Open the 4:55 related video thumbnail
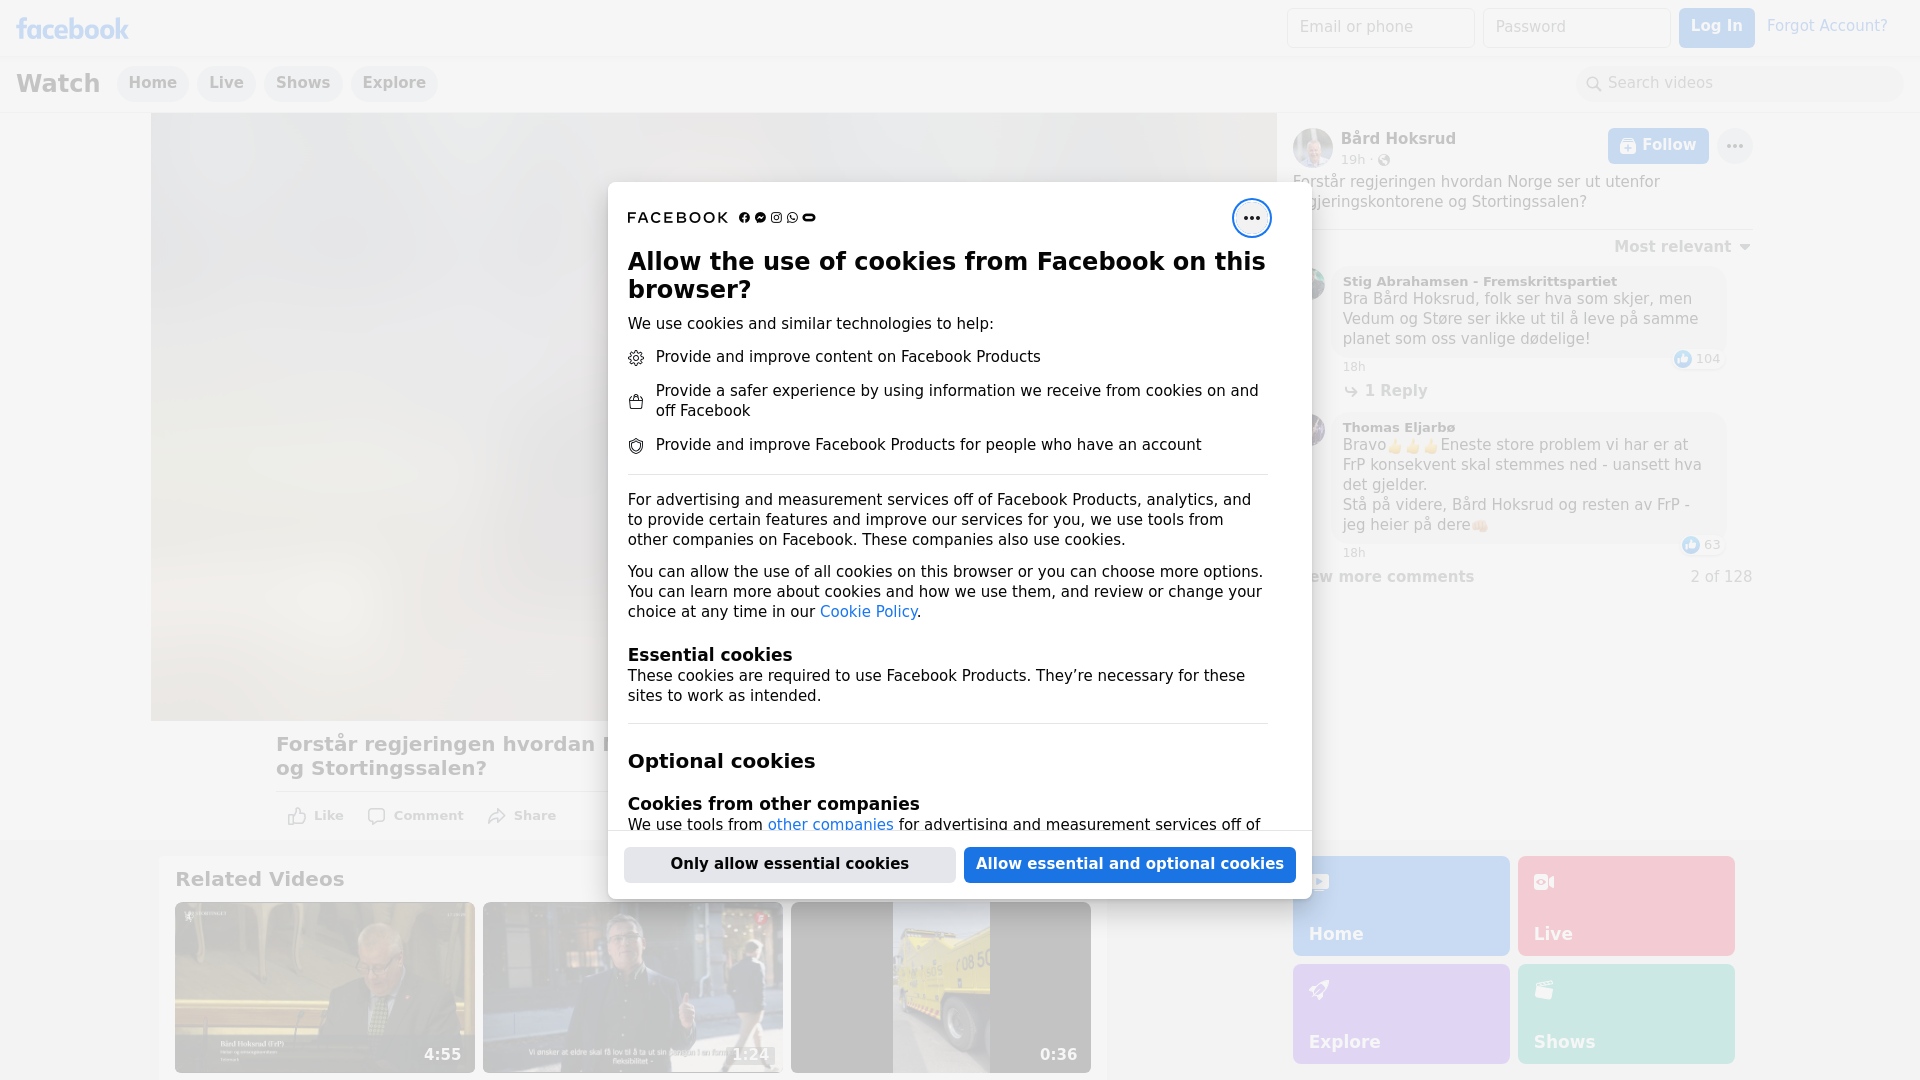 325,987
